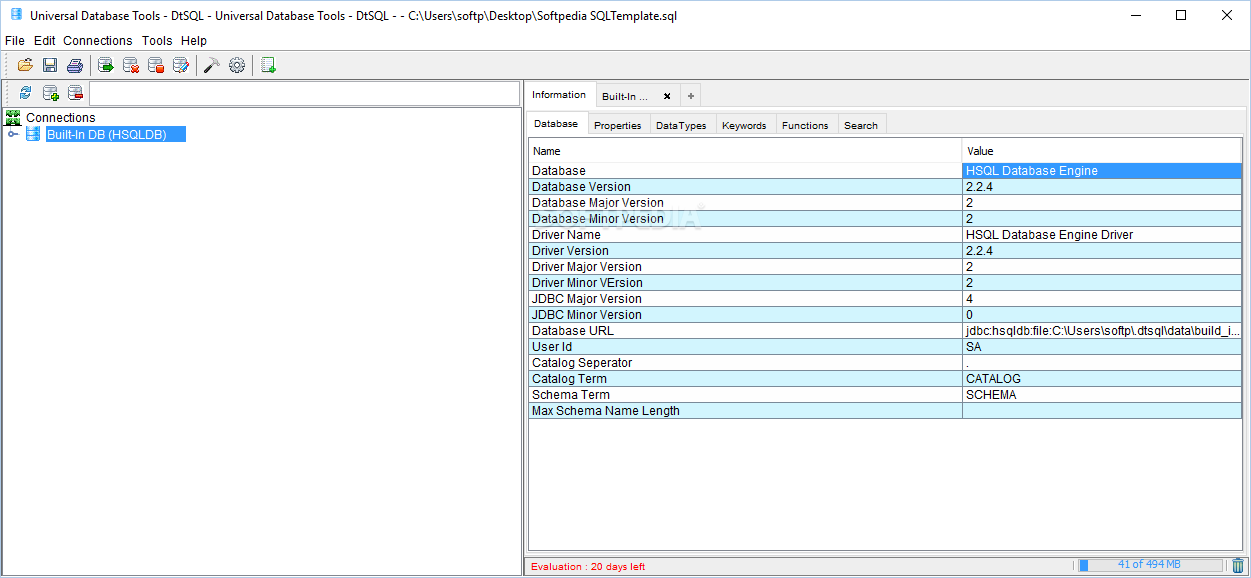Select the Properties sub-tab
The height and width of the screenshot is (578, 1251).
pyautogui.click(x=618, y=125)
